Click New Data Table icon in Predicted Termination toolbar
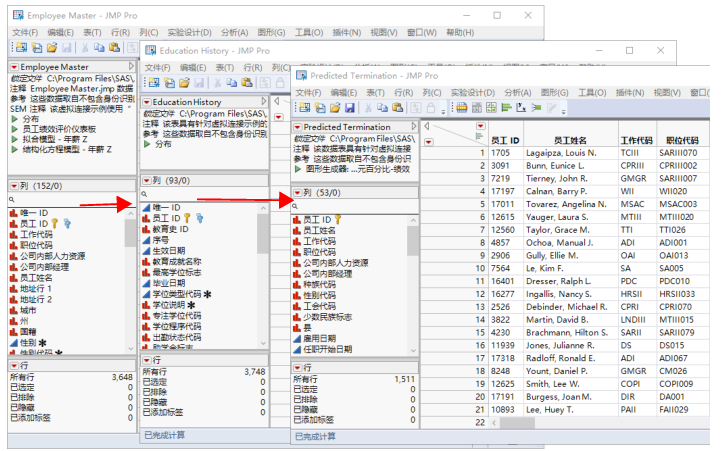Screen dimensions: 723x451 coord(305,108)
